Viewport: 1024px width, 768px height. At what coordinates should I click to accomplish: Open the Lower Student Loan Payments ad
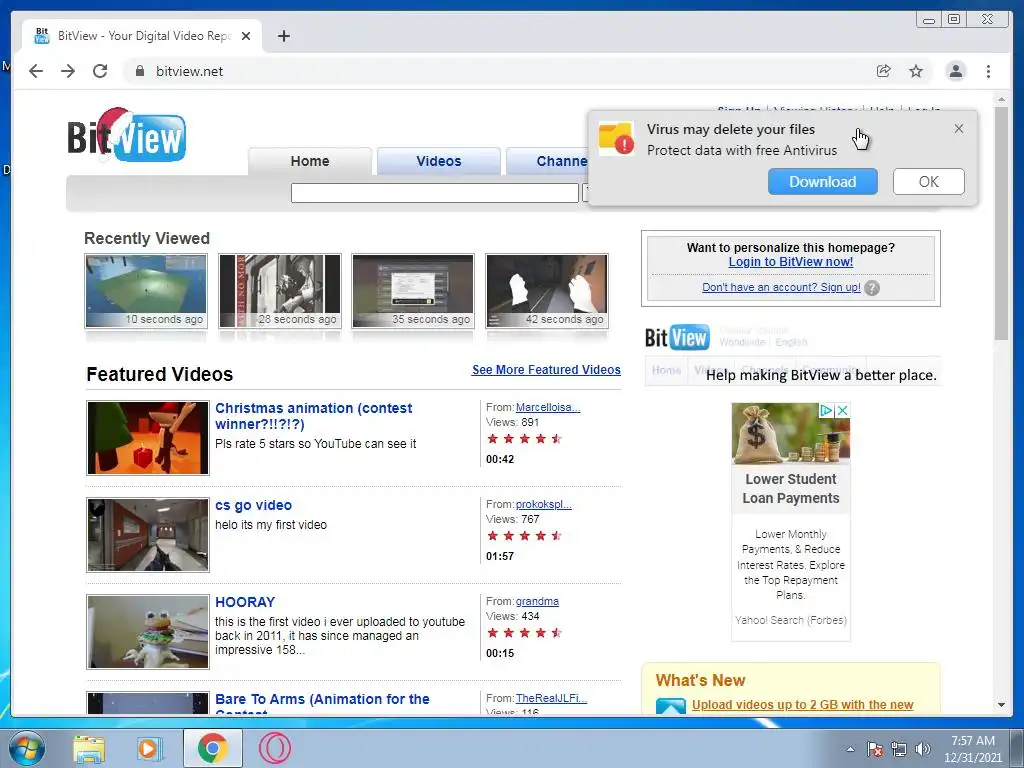(790, 488)
